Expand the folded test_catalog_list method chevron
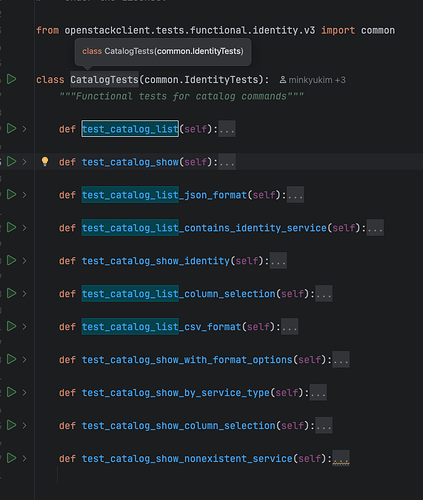The height and width of the screenshot is (500, 423). coord(24,129)
